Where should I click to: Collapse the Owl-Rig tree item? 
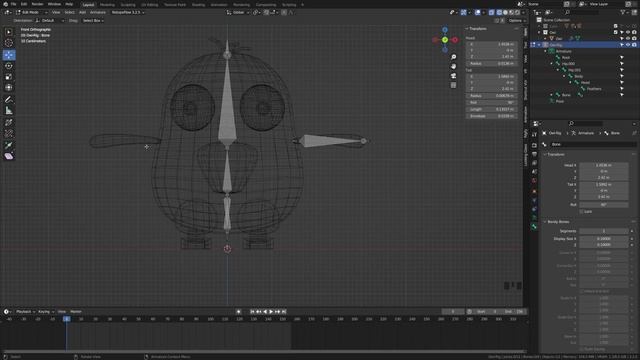[539, 45]
